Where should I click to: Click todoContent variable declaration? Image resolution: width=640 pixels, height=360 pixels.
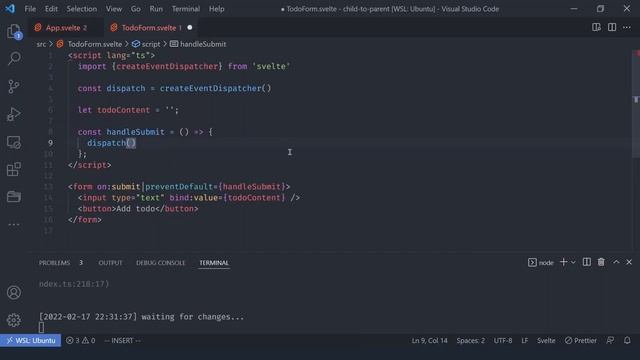(x=124, y=110)
